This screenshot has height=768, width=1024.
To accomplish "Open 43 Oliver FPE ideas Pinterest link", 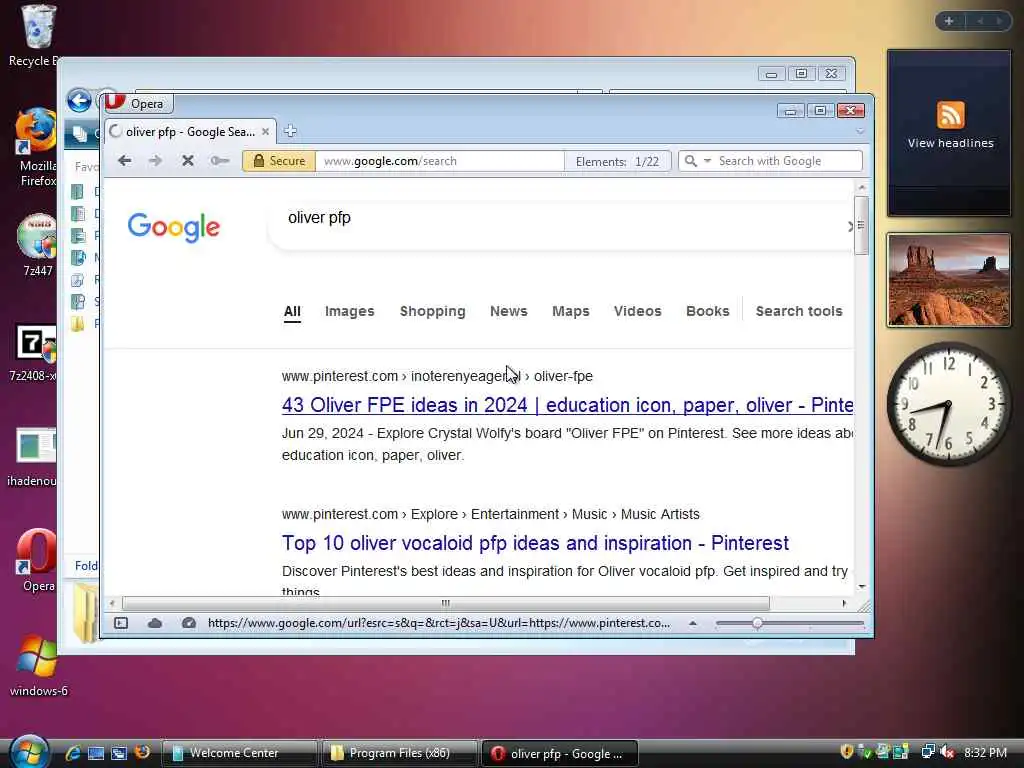I will (568, 405).
